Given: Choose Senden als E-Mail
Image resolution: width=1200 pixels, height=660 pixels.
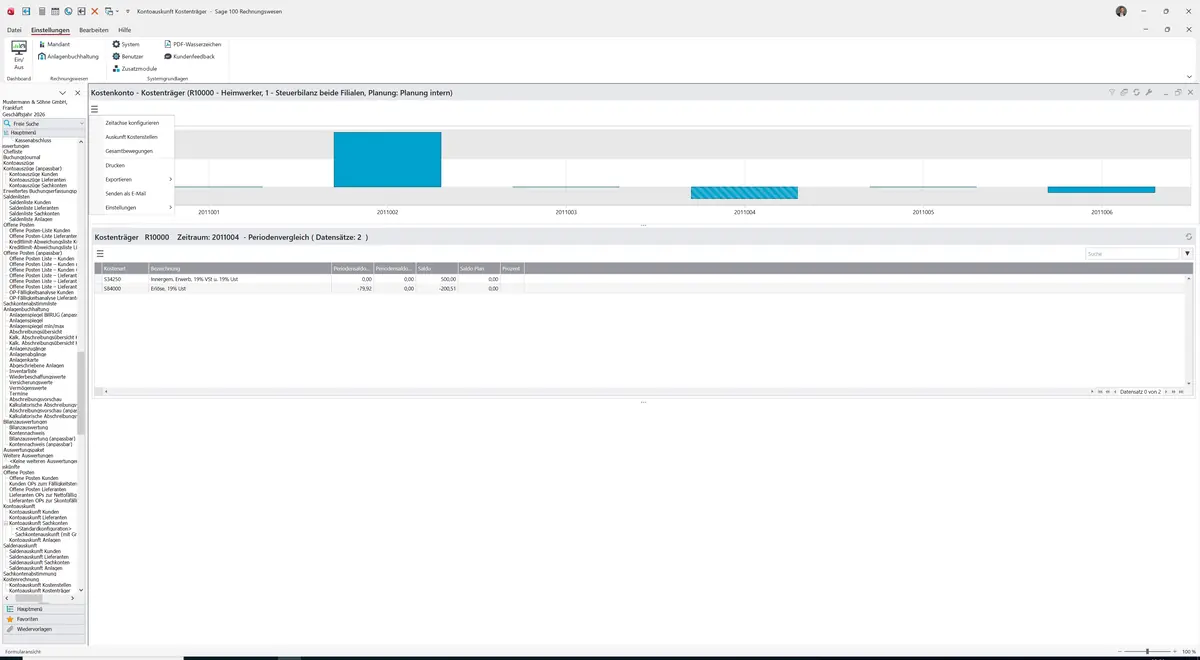Looking at the screenshot, I should pos(132,193).
